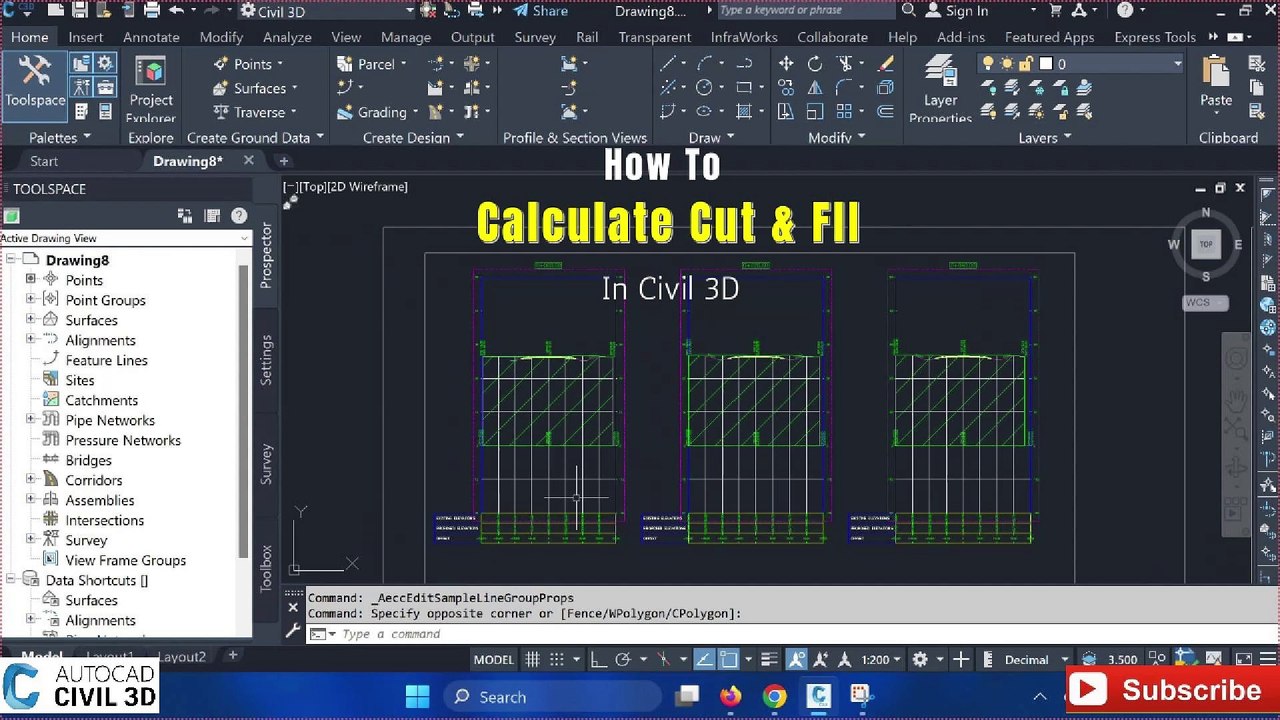Toggle polar tracking in status bar
Screen dimensions: 1280x720
coord(623,659)
